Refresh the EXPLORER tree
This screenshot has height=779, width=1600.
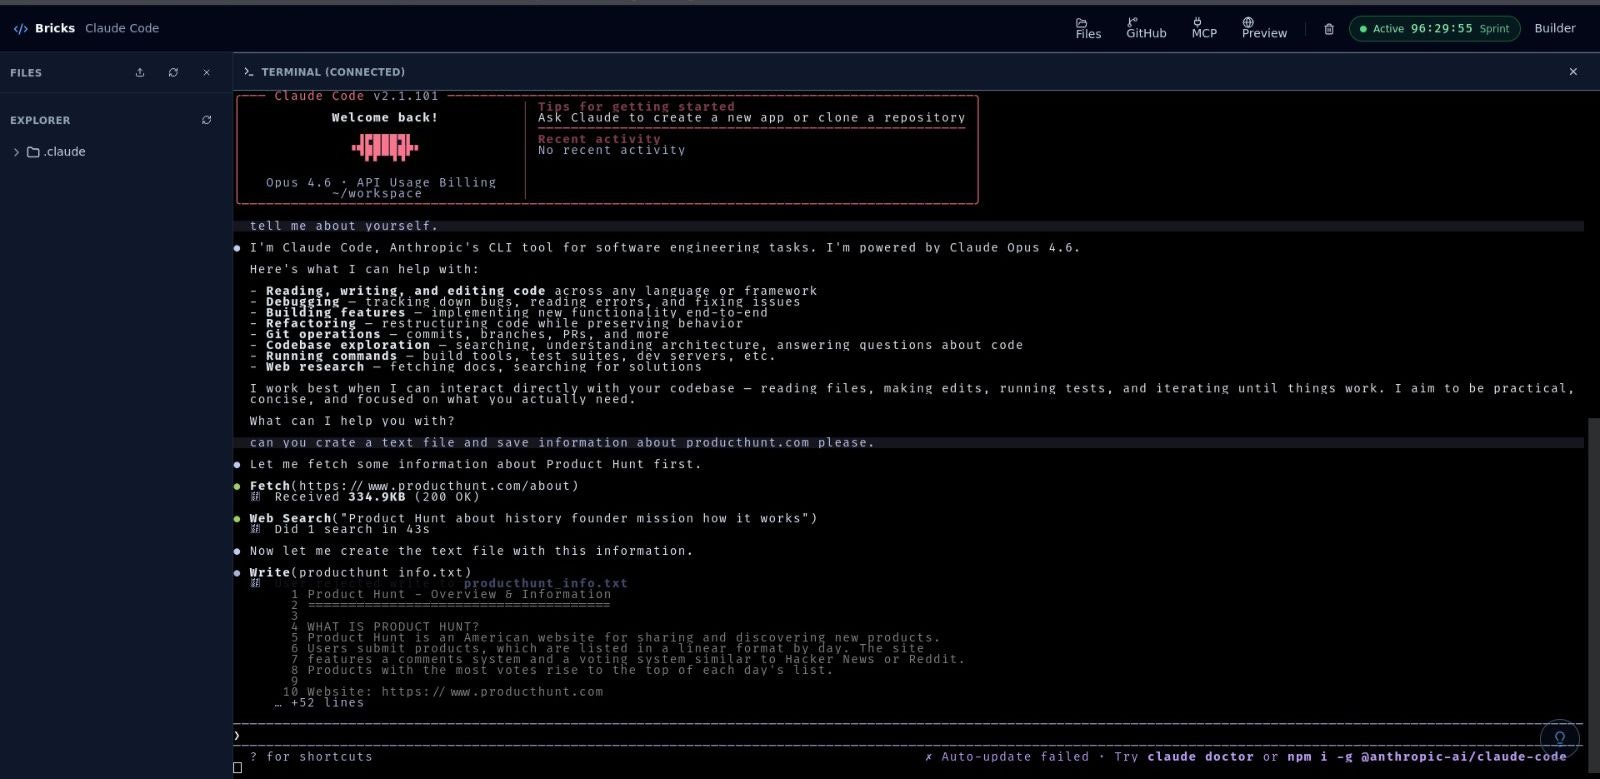[x=206, y=120]
